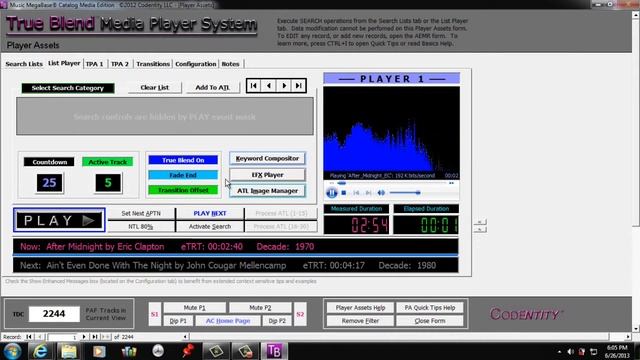The image size is (640, 360).
Task: Switch to the TPA 2 tab
Action: click(x=120, y=64)
